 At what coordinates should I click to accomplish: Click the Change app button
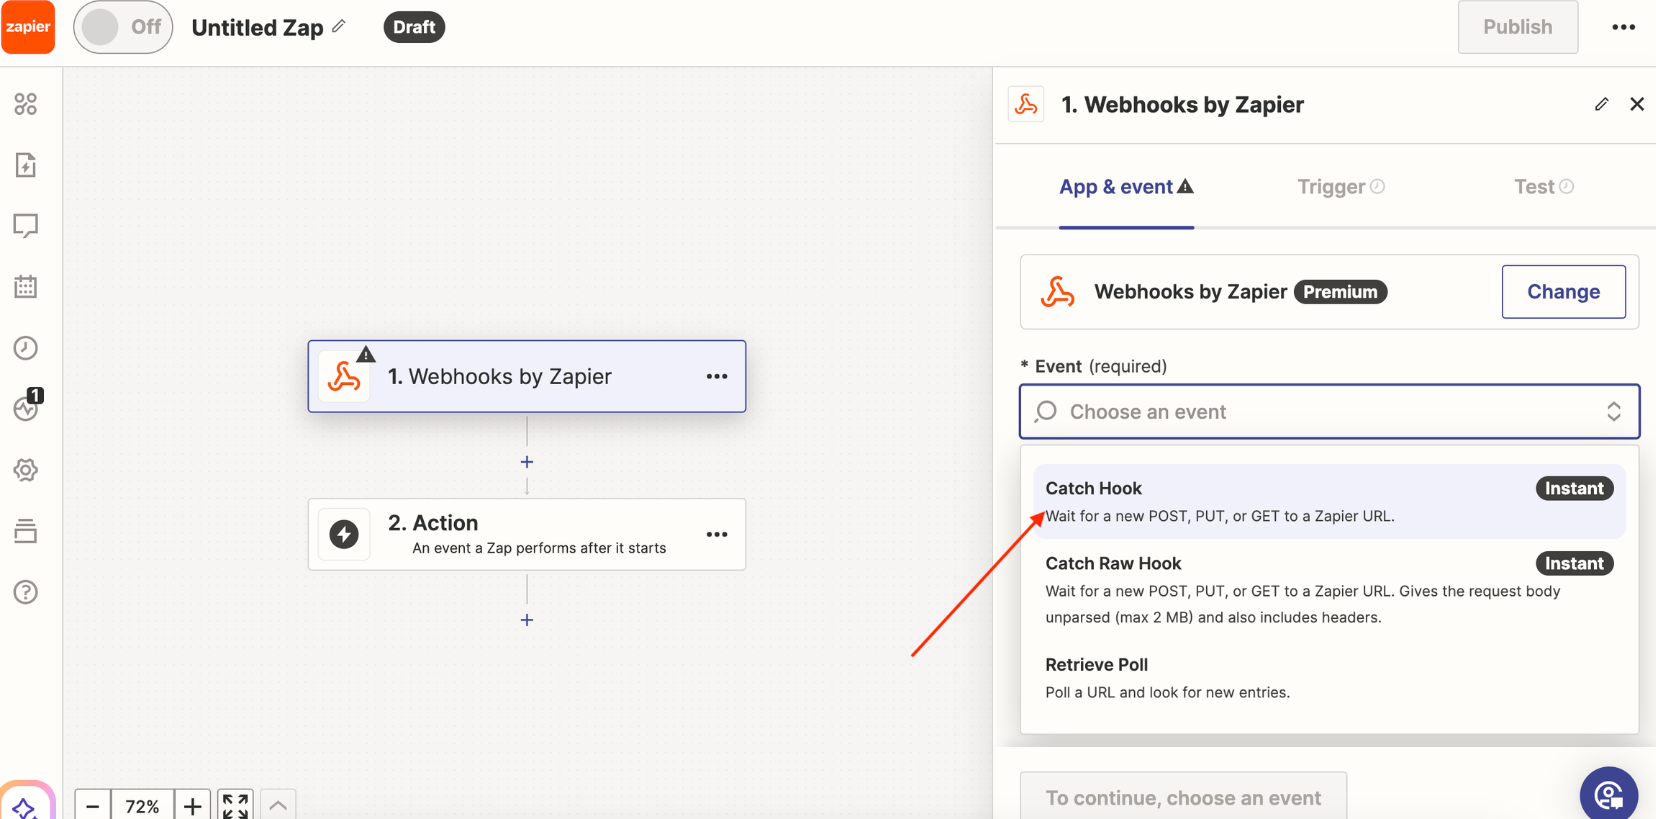[1563, 292]
